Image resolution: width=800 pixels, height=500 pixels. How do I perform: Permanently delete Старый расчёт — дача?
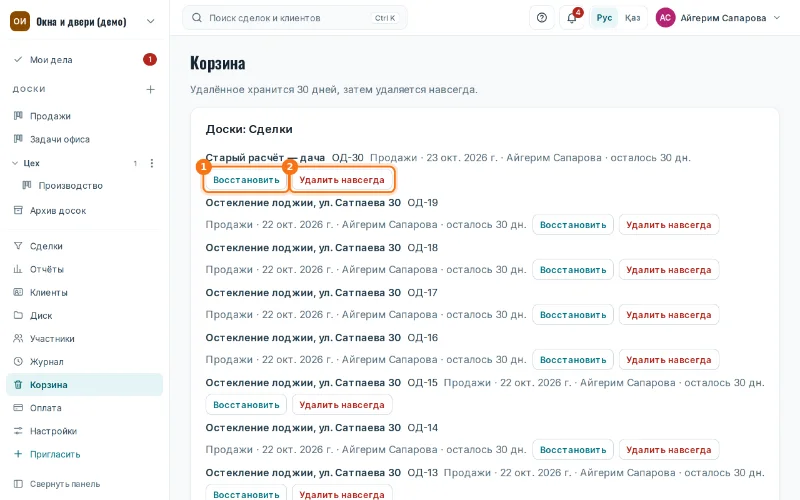(342, 180)
